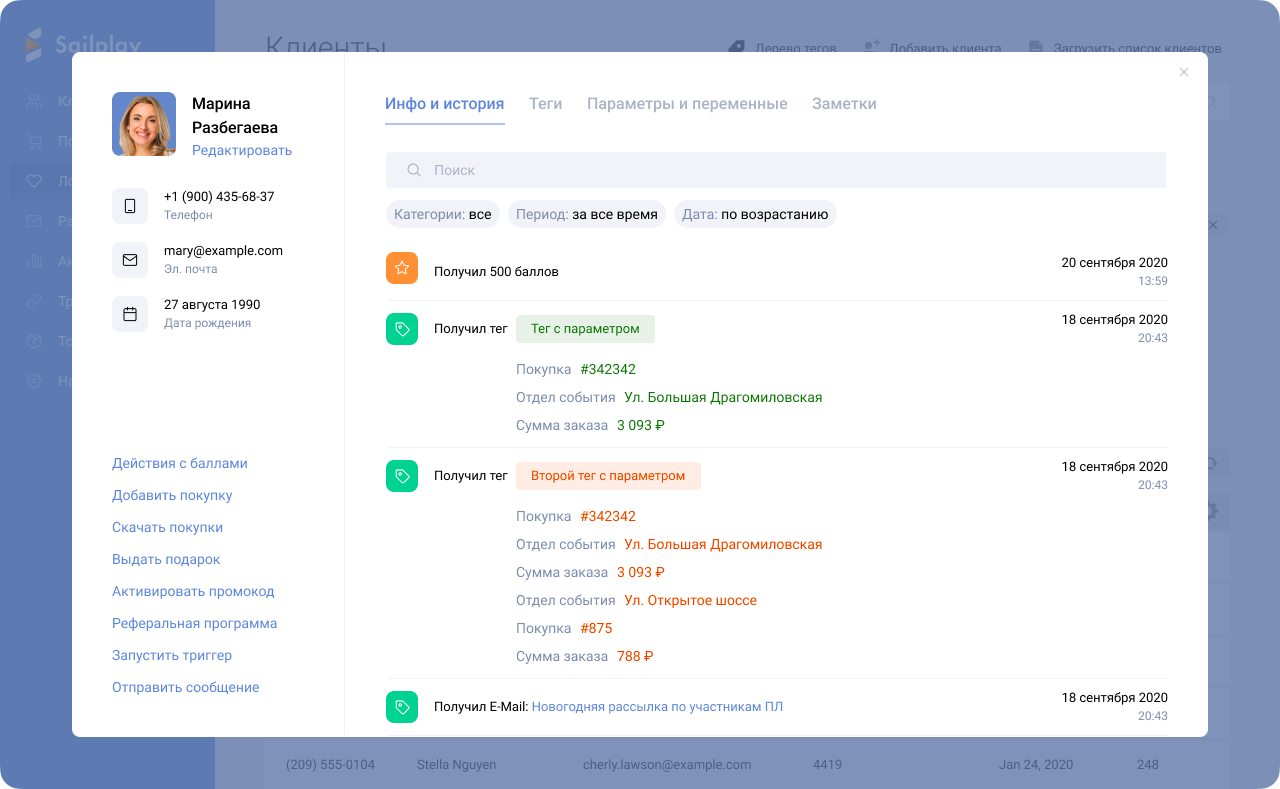This screenshot has height=789, width=1280.
Task: Click green tag icon for Тег с параметром
Action: click(402, 329)
